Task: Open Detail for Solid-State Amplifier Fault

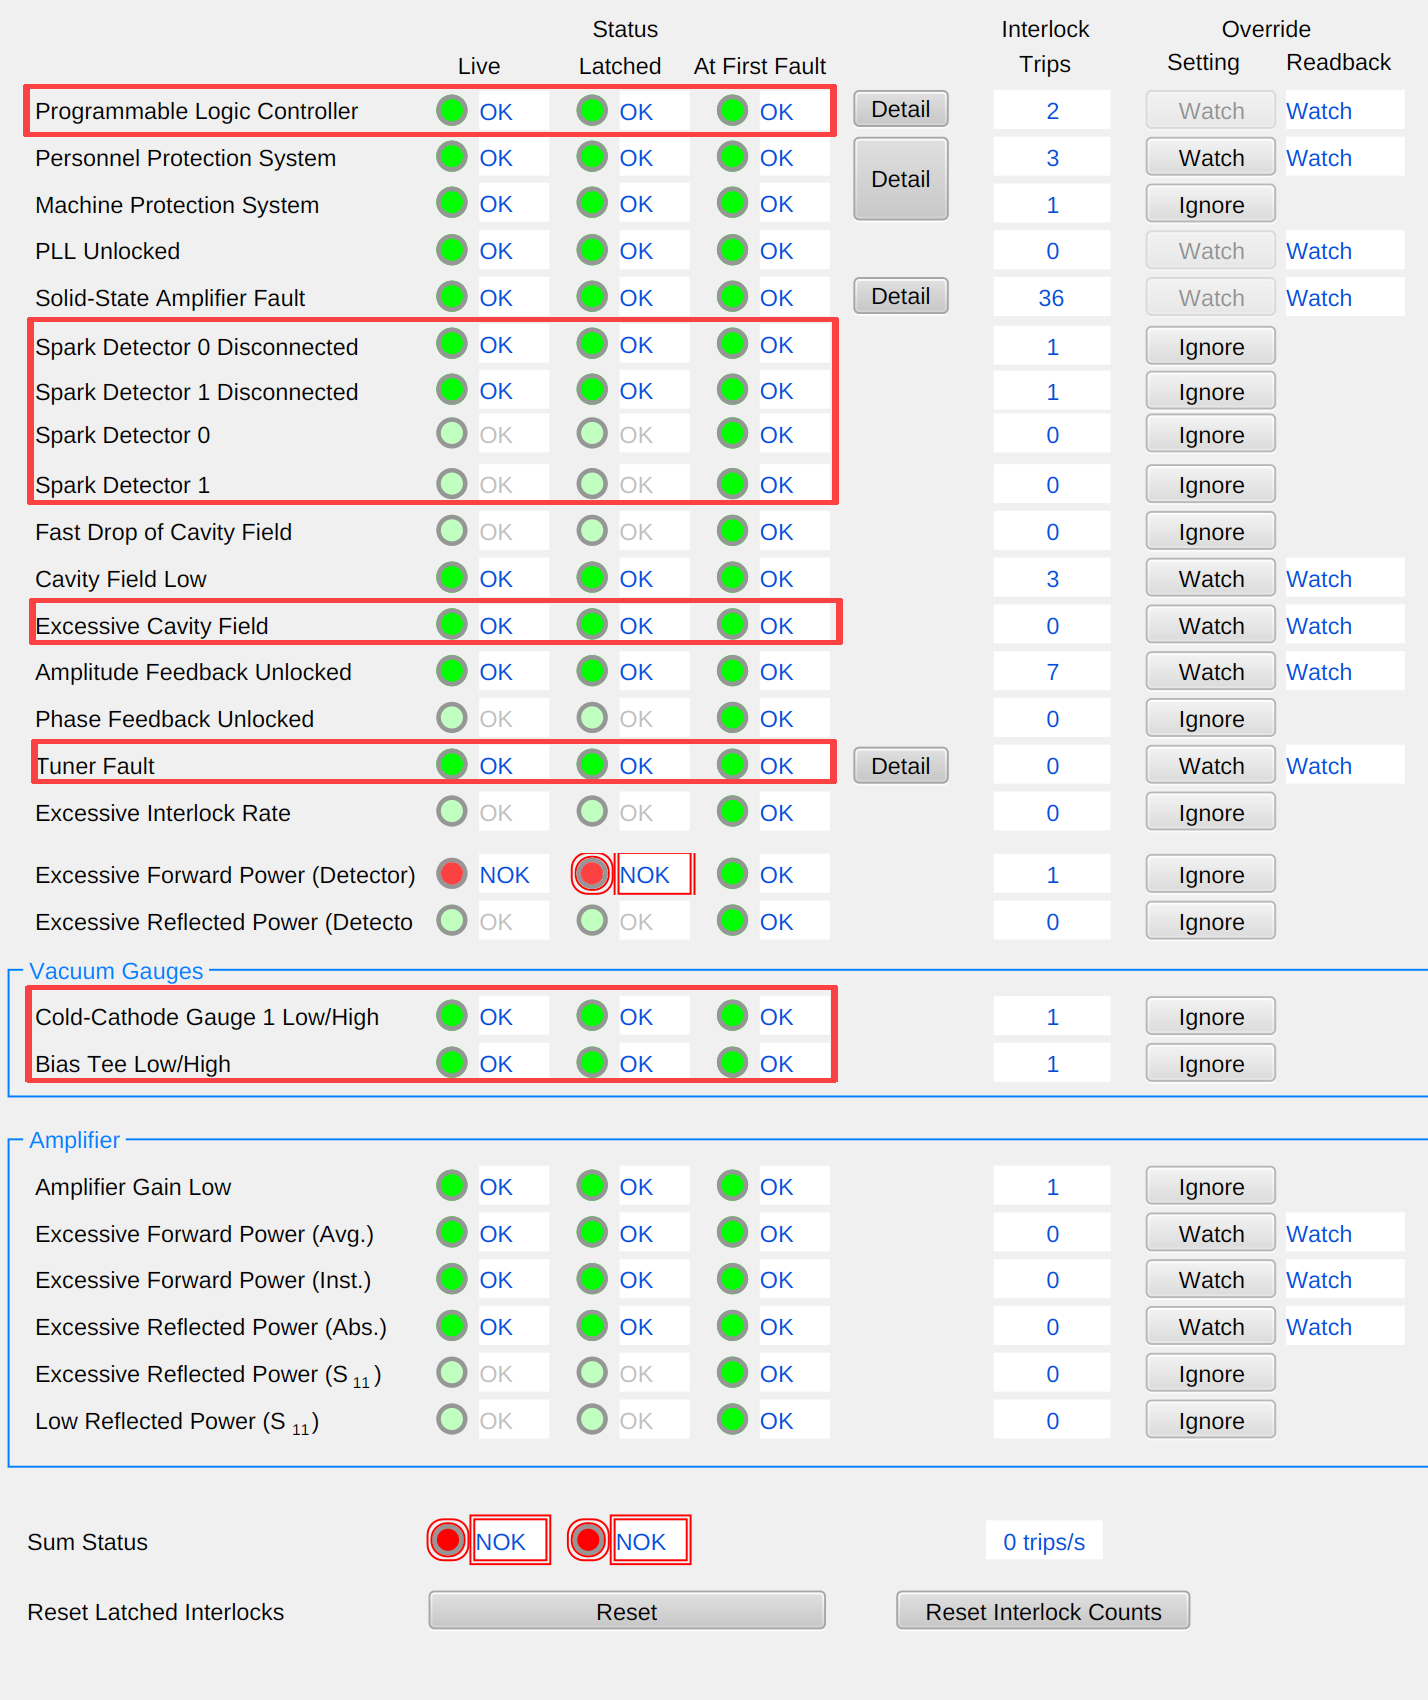Action: pyautogui.click(x=900, y=296)
